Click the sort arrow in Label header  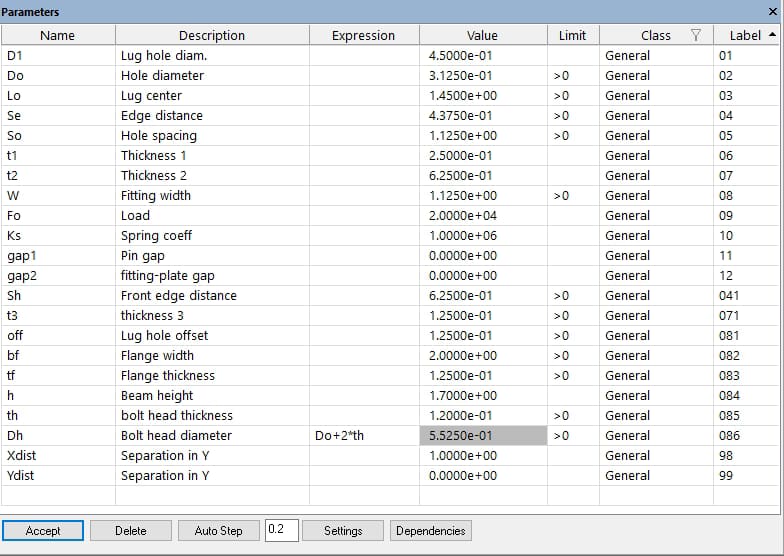771,35
